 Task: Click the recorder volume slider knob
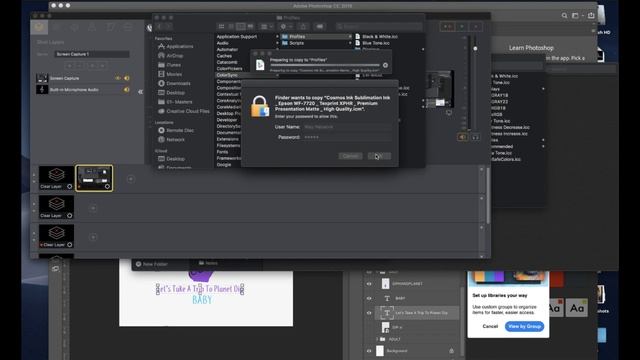point(475,49)
